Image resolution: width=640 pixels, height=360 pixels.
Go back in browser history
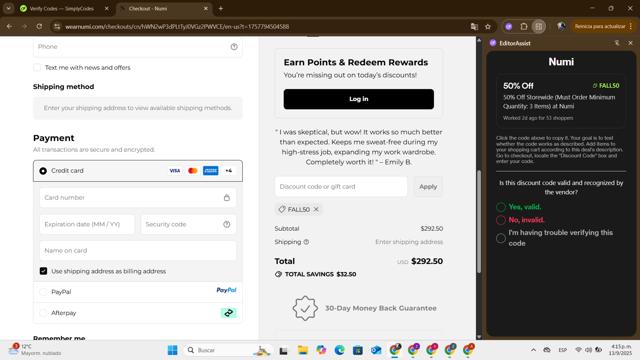9,27
